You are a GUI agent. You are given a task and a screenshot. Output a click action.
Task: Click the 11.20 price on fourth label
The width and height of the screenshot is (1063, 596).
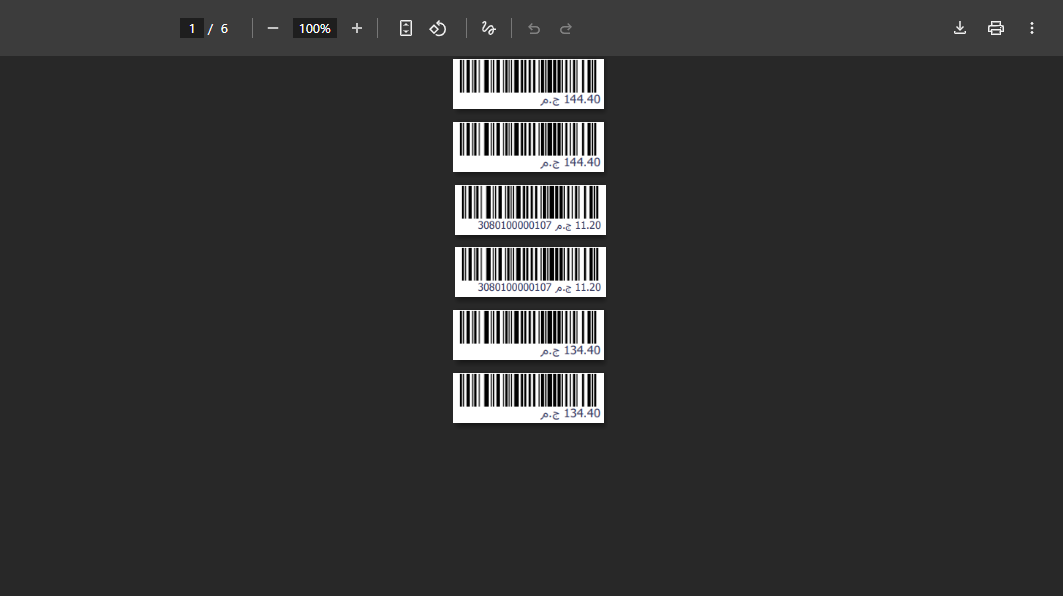click(x=588, y=288)
